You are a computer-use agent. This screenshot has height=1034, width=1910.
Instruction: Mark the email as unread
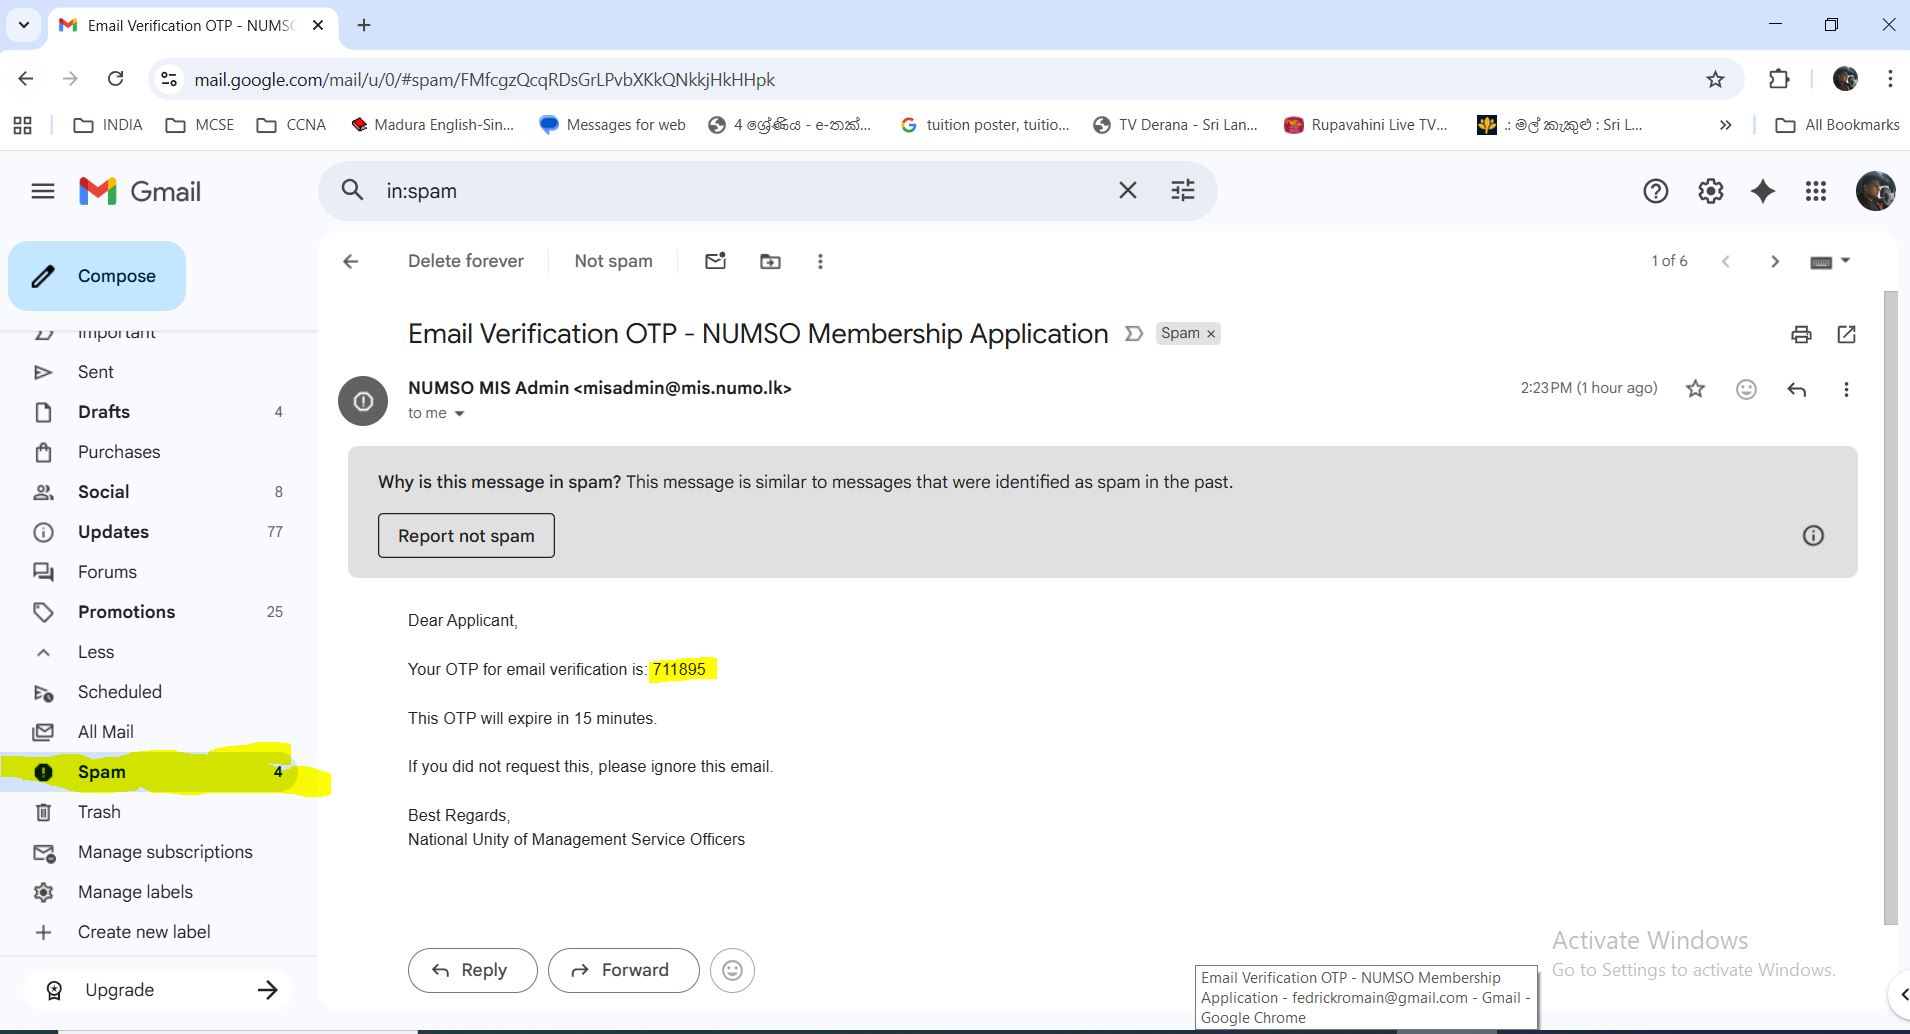coord(714,260)
